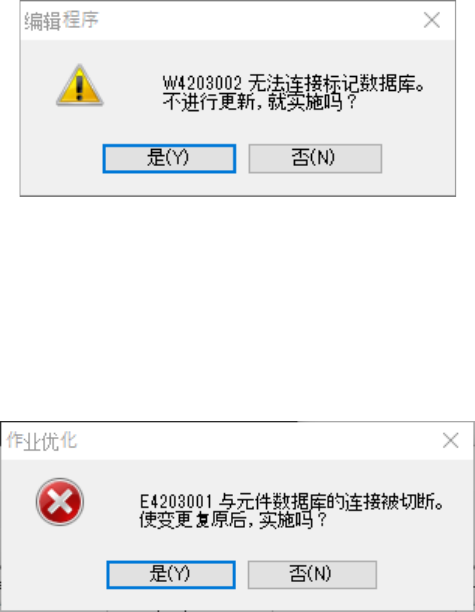Screen dimensions: 475x612
Task: Select the E4203001 error code text
Action: [x=176, y=502]
